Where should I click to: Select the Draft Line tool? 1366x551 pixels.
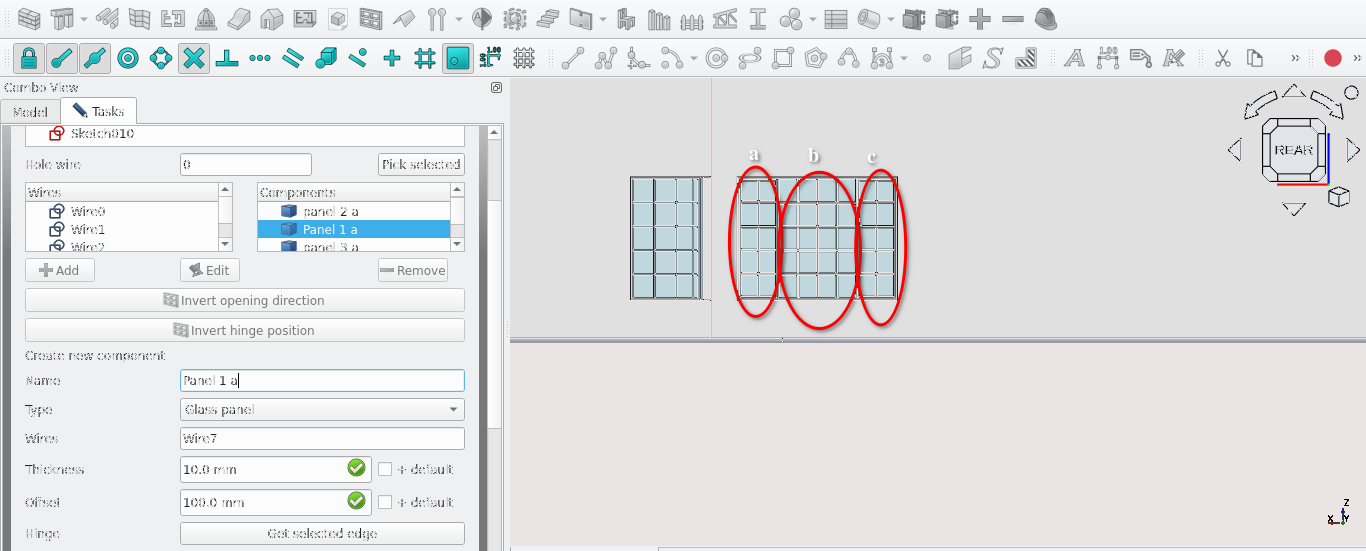coord(573,58)
